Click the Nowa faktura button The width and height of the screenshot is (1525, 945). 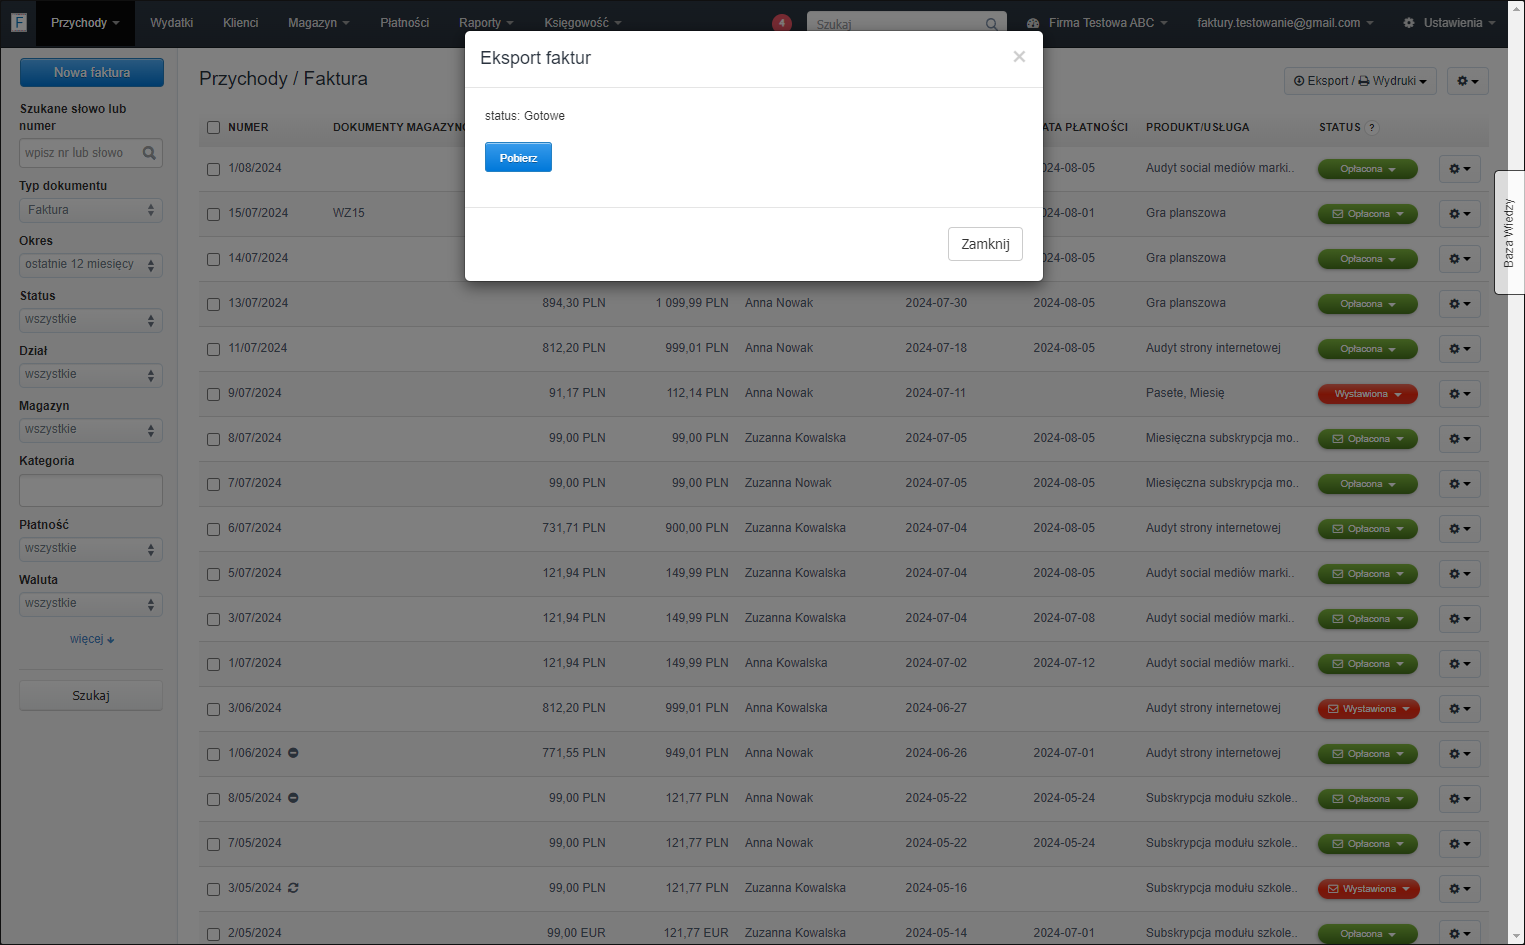pyautogui.click(x=91, y=72)
